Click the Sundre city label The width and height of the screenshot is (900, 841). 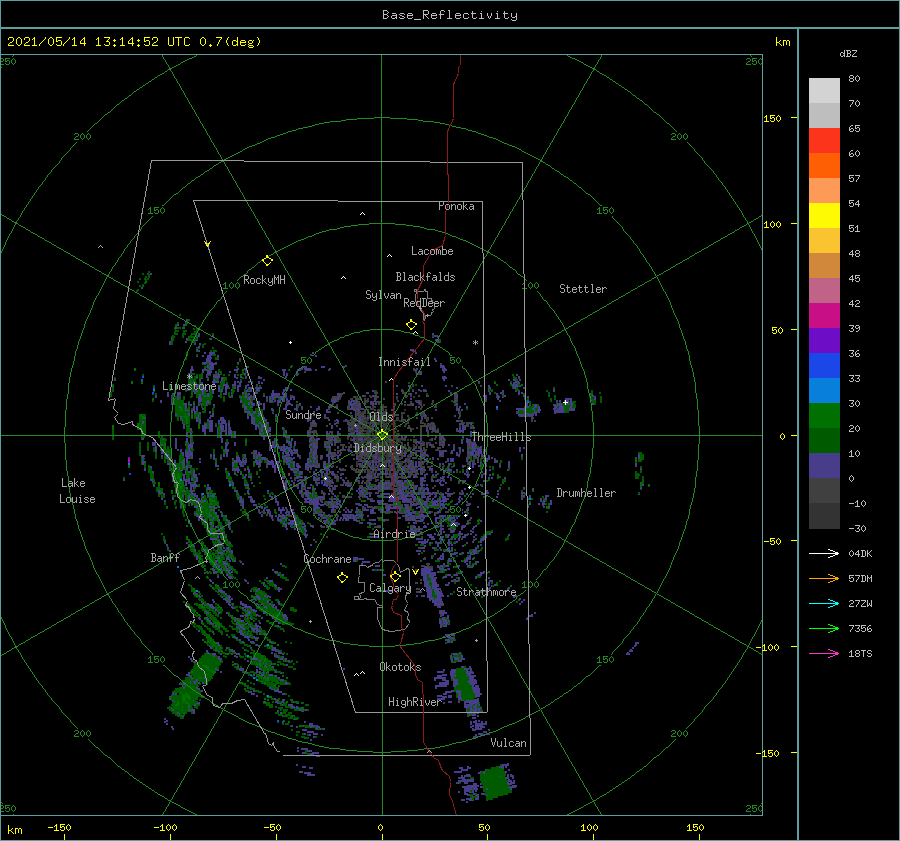(303, 414)
